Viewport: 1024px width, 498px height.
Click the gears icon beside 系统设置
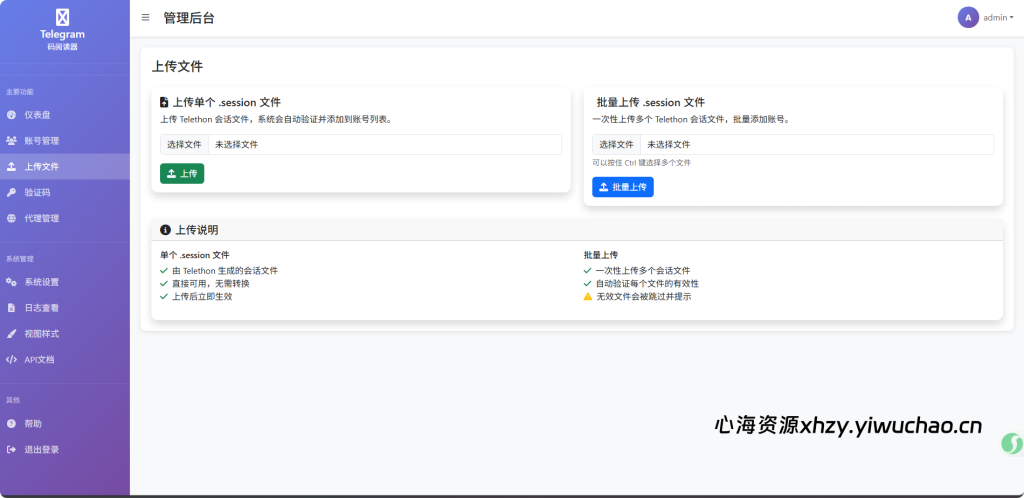pos(11,282)
